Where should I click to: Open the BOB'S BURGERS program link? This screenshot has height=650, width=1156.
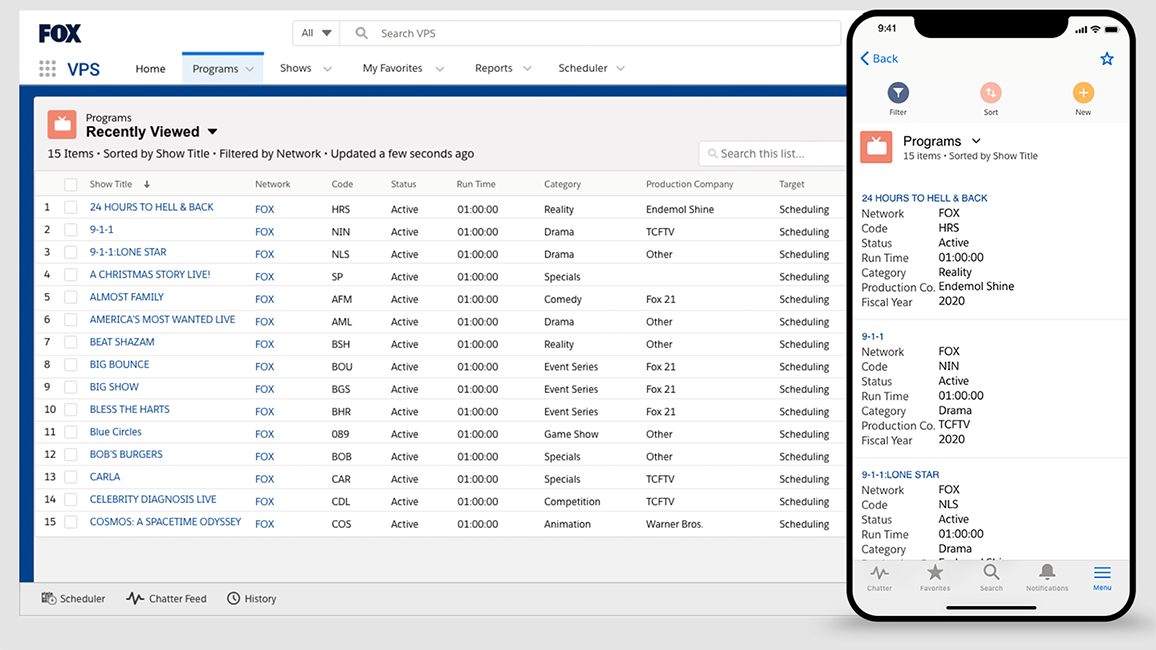click(x=126, y=455)
